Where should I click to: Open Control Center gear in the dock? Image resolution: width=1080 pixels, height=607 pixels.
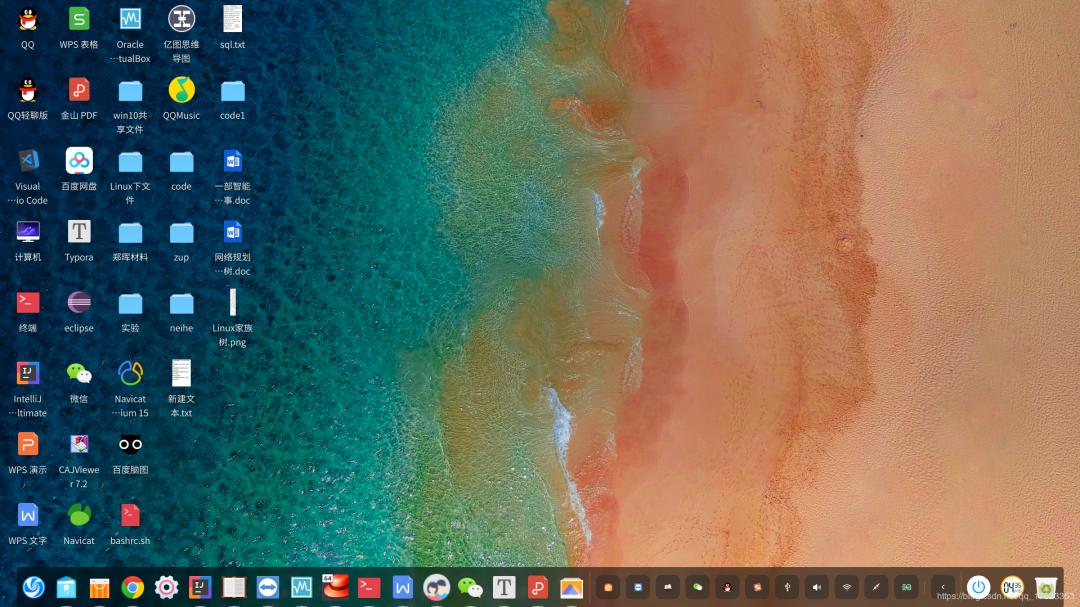tap(166, 587)
